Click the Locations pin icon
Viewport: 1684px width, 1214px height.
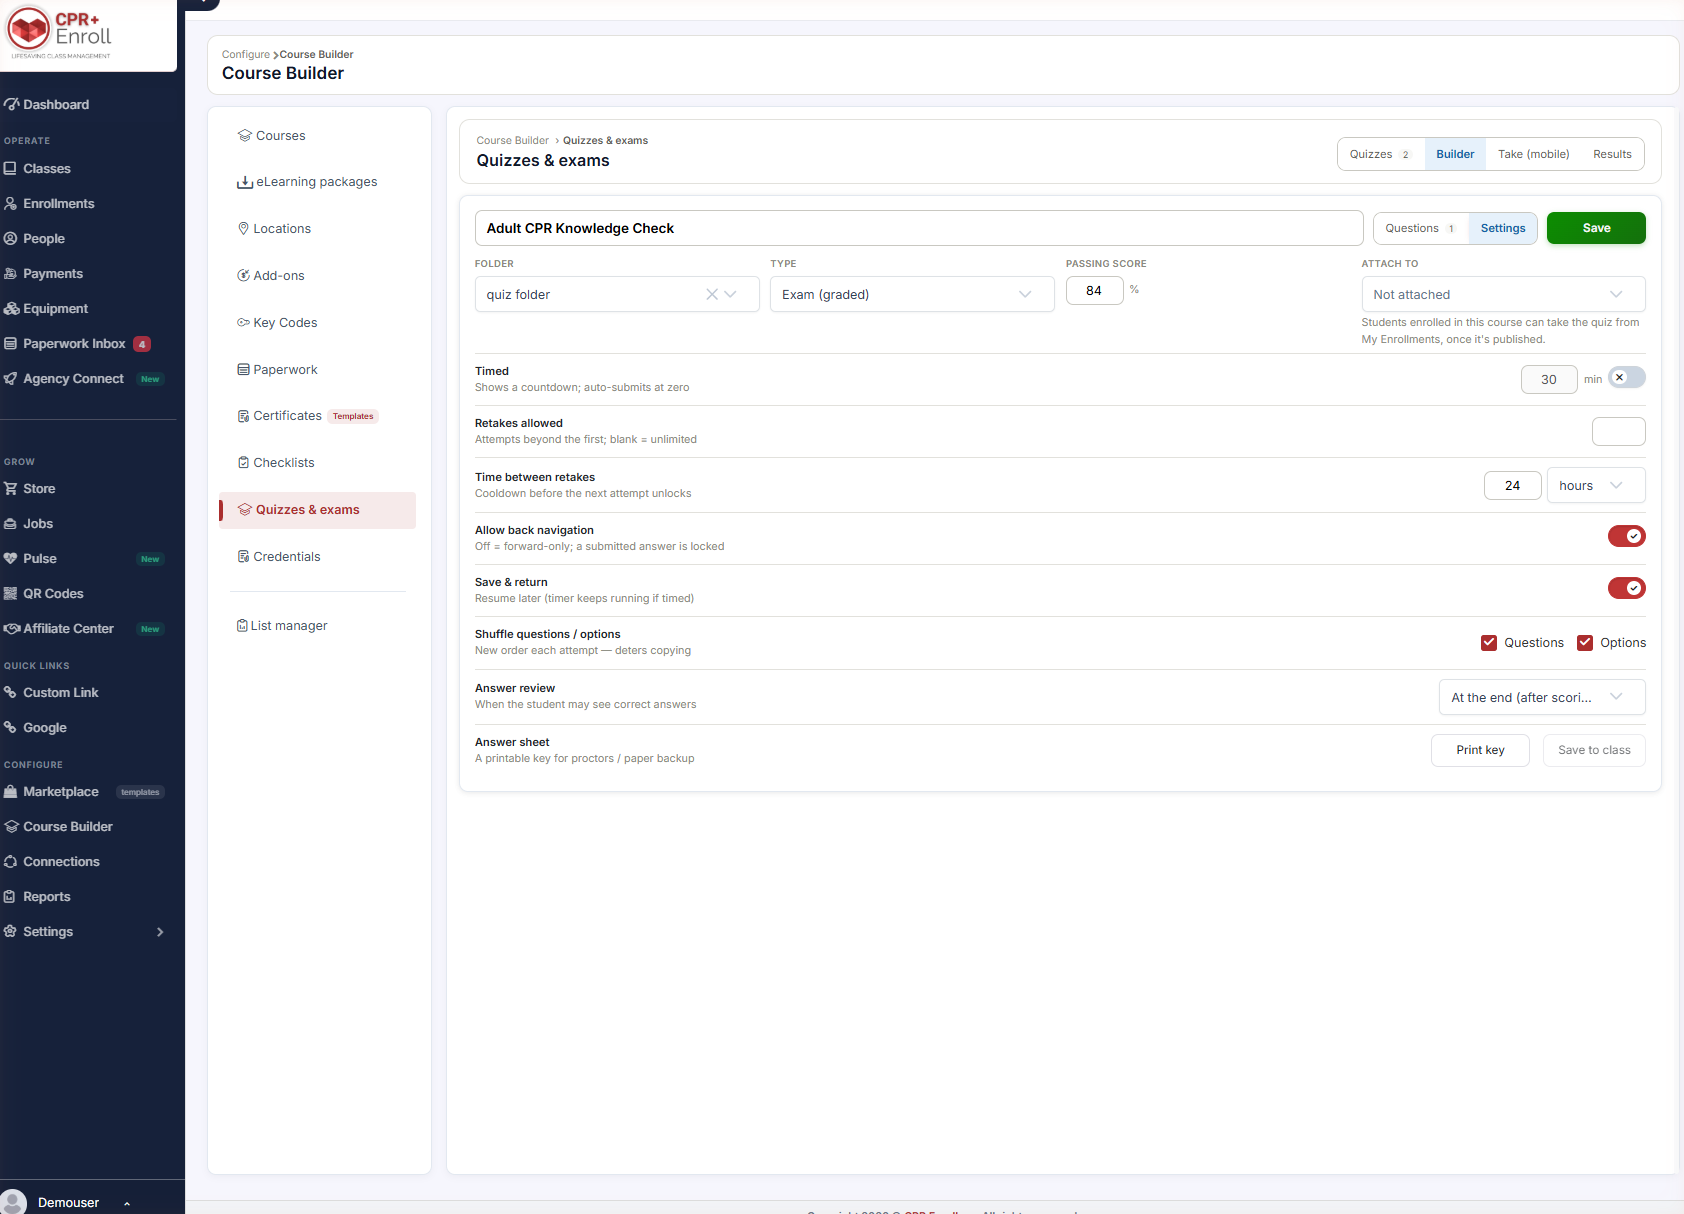point(243,229)
